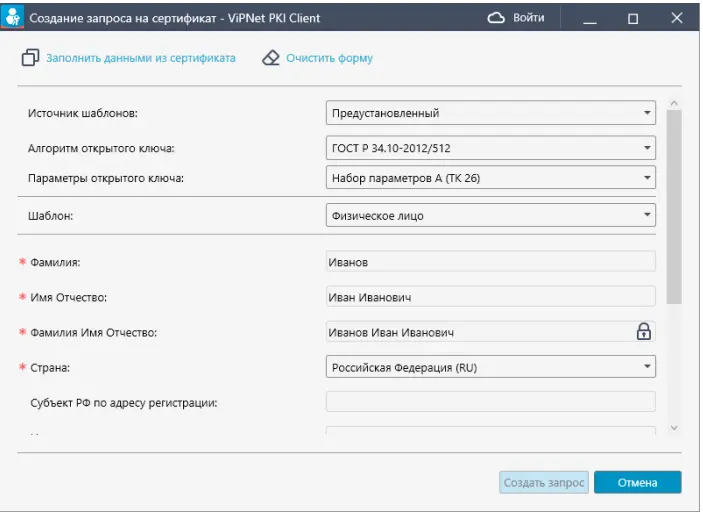703x516 pixels.
Task: Click the ViPNet PKI Client app icon
Action: (x=12, y=17)
